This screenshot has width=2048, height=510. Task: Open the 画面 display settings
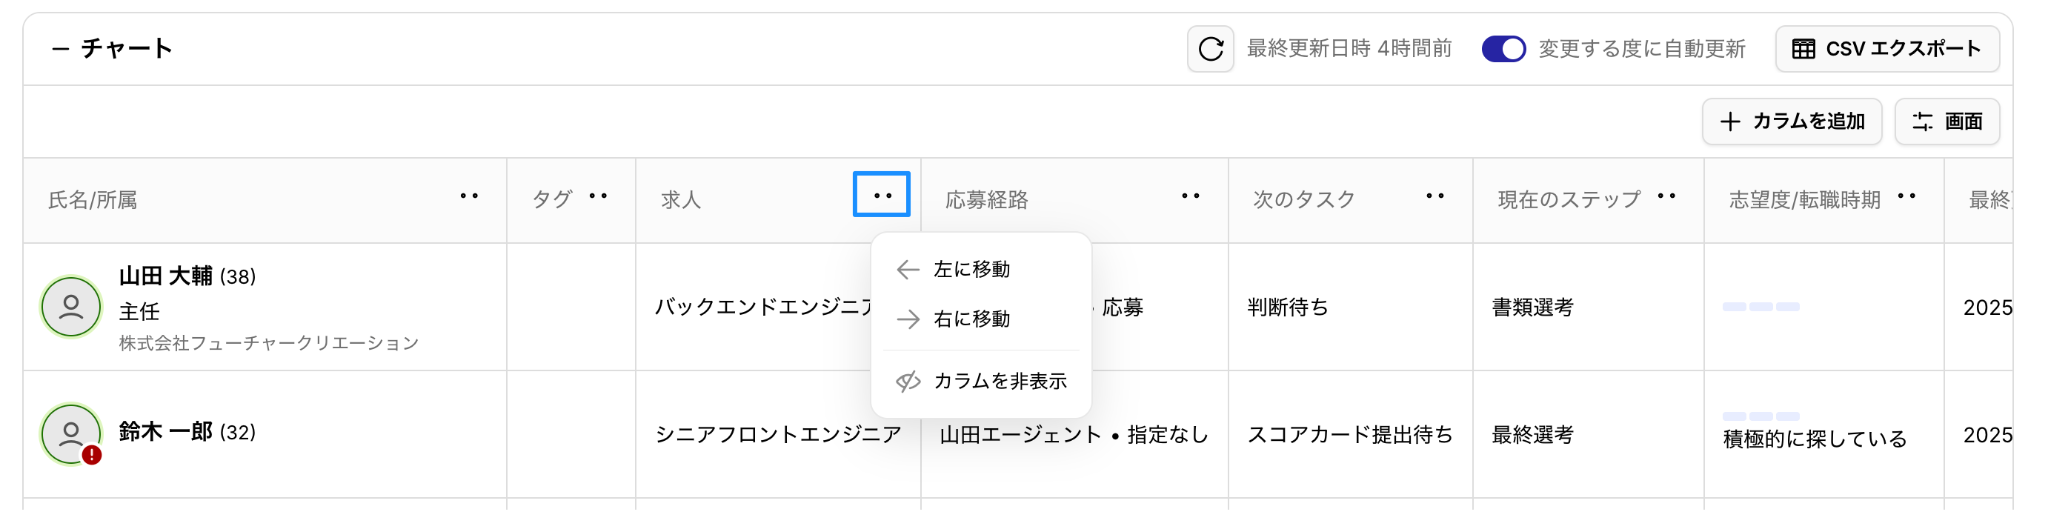[1946, 121]
